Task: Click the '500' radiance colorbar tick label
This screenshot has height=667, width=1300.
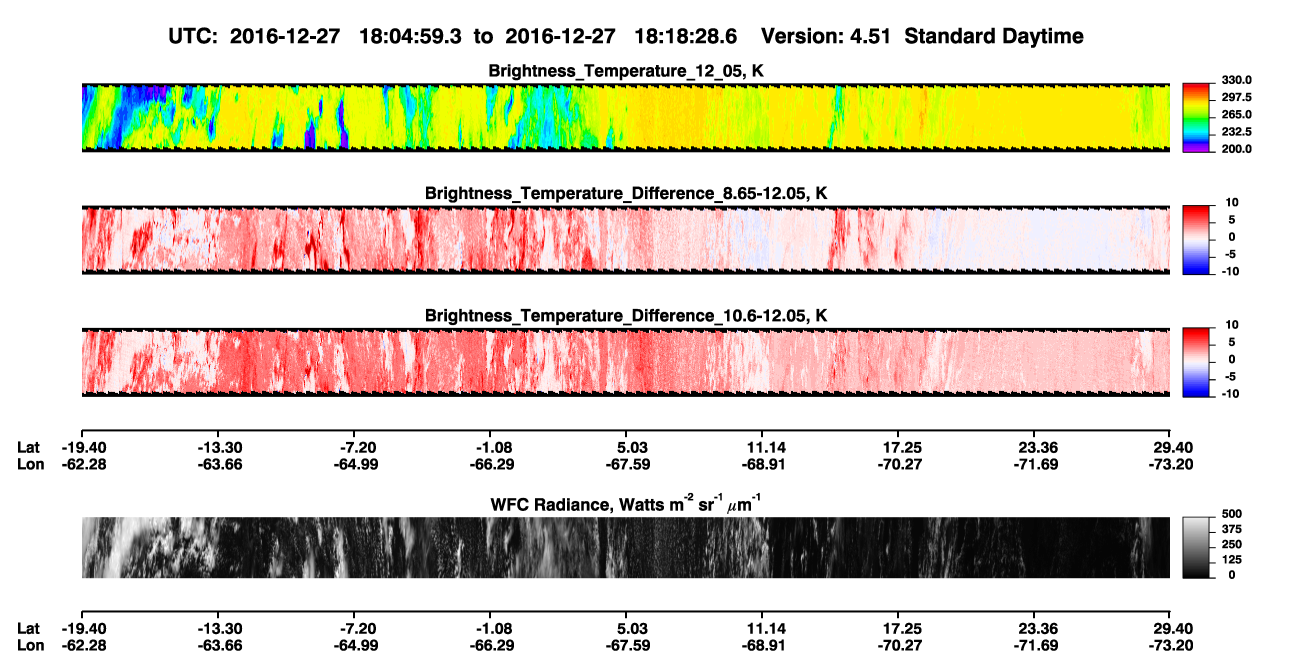Action: pos(1231,513)
